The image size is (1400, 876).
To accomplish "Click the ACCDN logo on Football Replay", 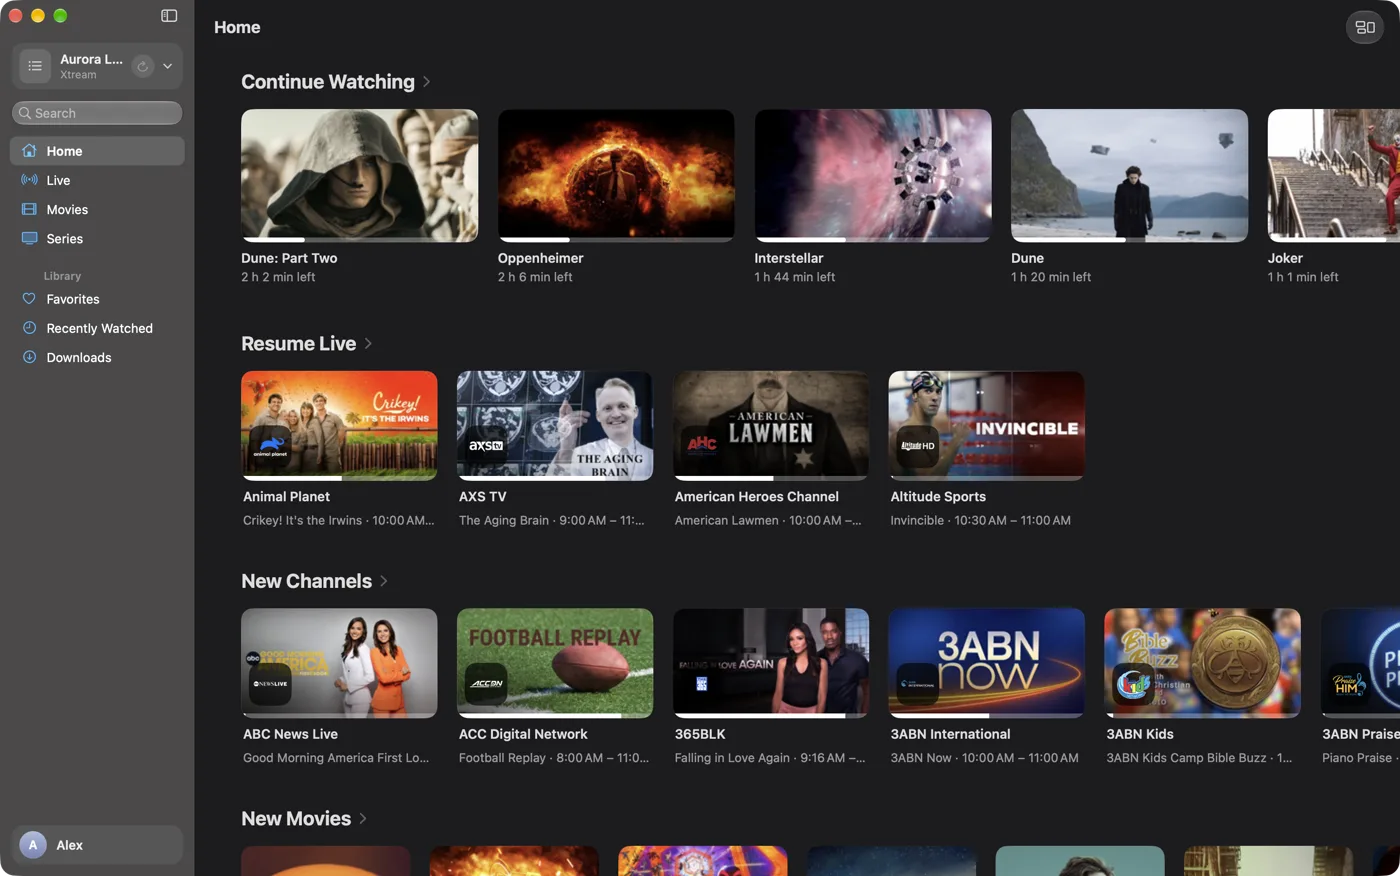I will pos(486,683).
